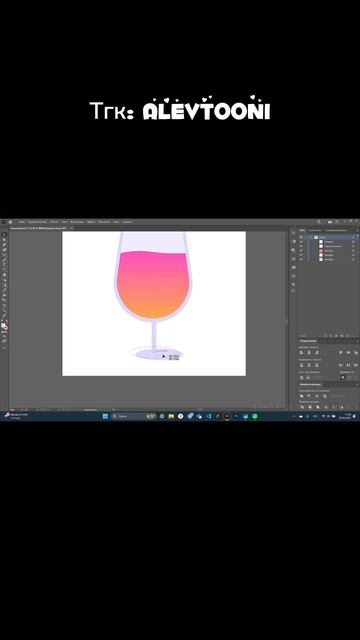The image size is (360, 640).
Task: Apply Unite shape mode in Pathfinder
Action: tap(302, 396)
